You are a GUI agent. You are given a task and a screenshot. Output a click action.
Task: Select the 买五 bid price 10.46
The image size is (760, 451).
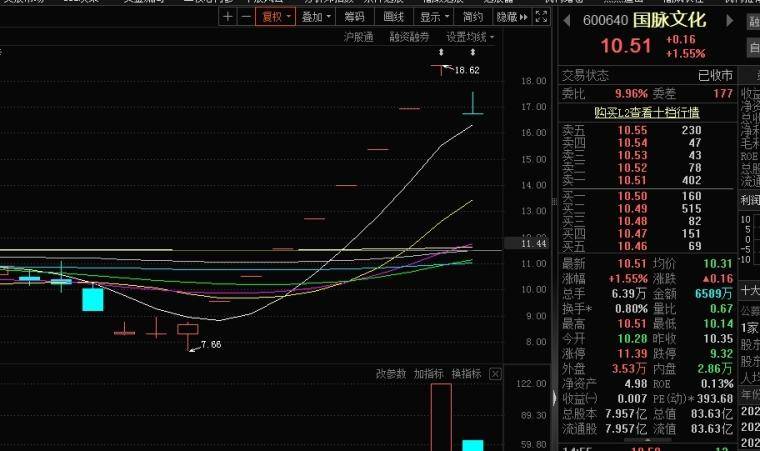click(632, 246)
